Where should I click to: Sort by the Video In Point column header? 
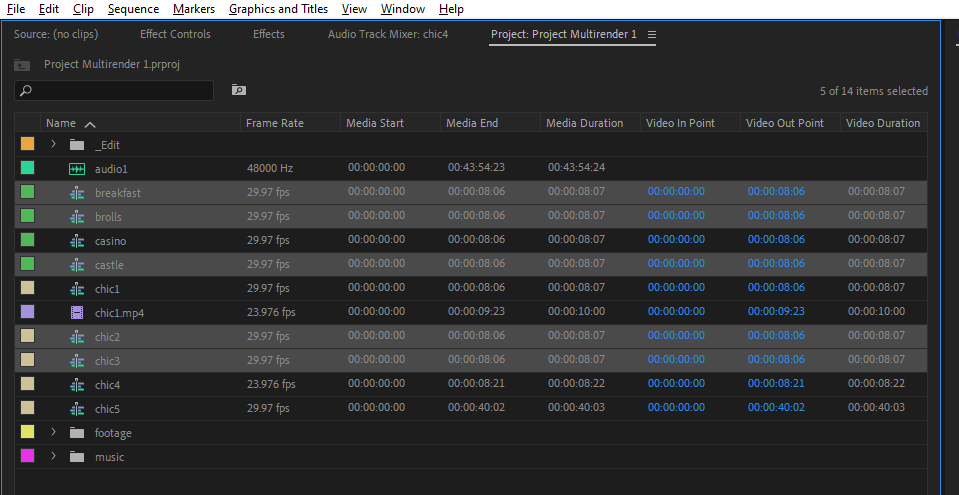click(x=680, y=123)
